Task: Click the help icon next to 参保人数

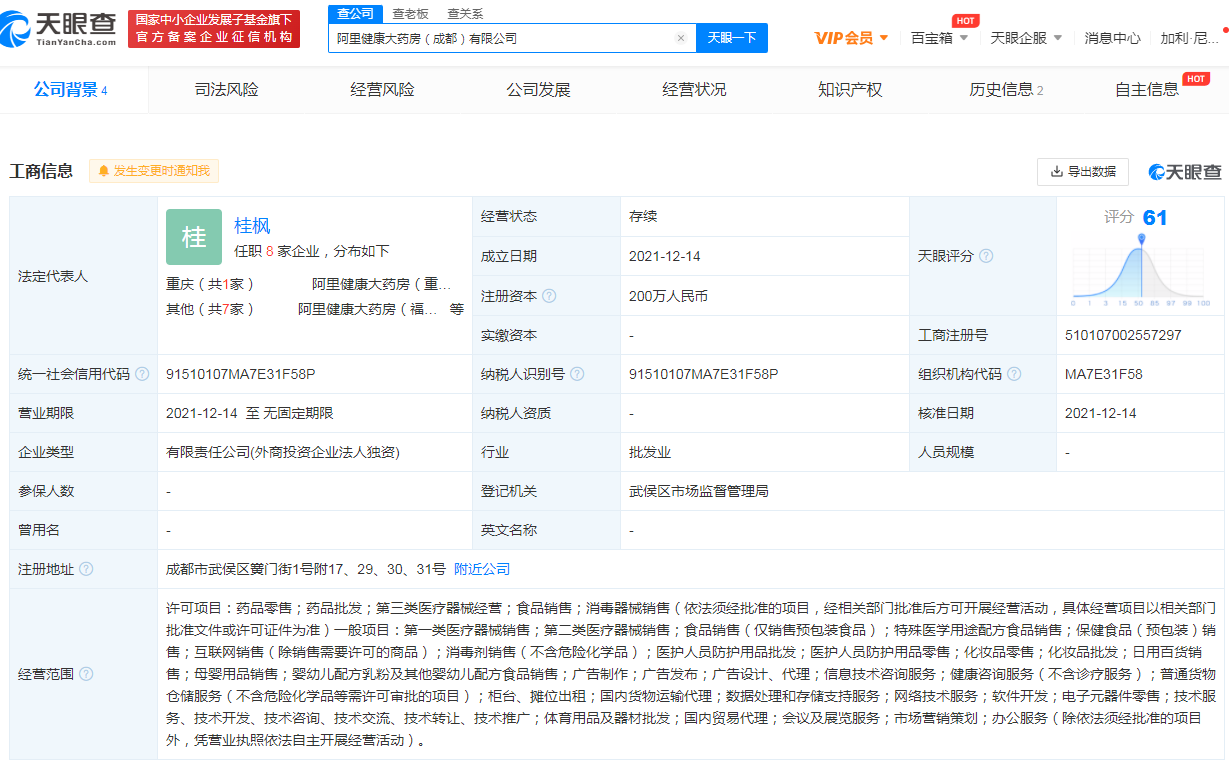Action: tap(97, 490)
